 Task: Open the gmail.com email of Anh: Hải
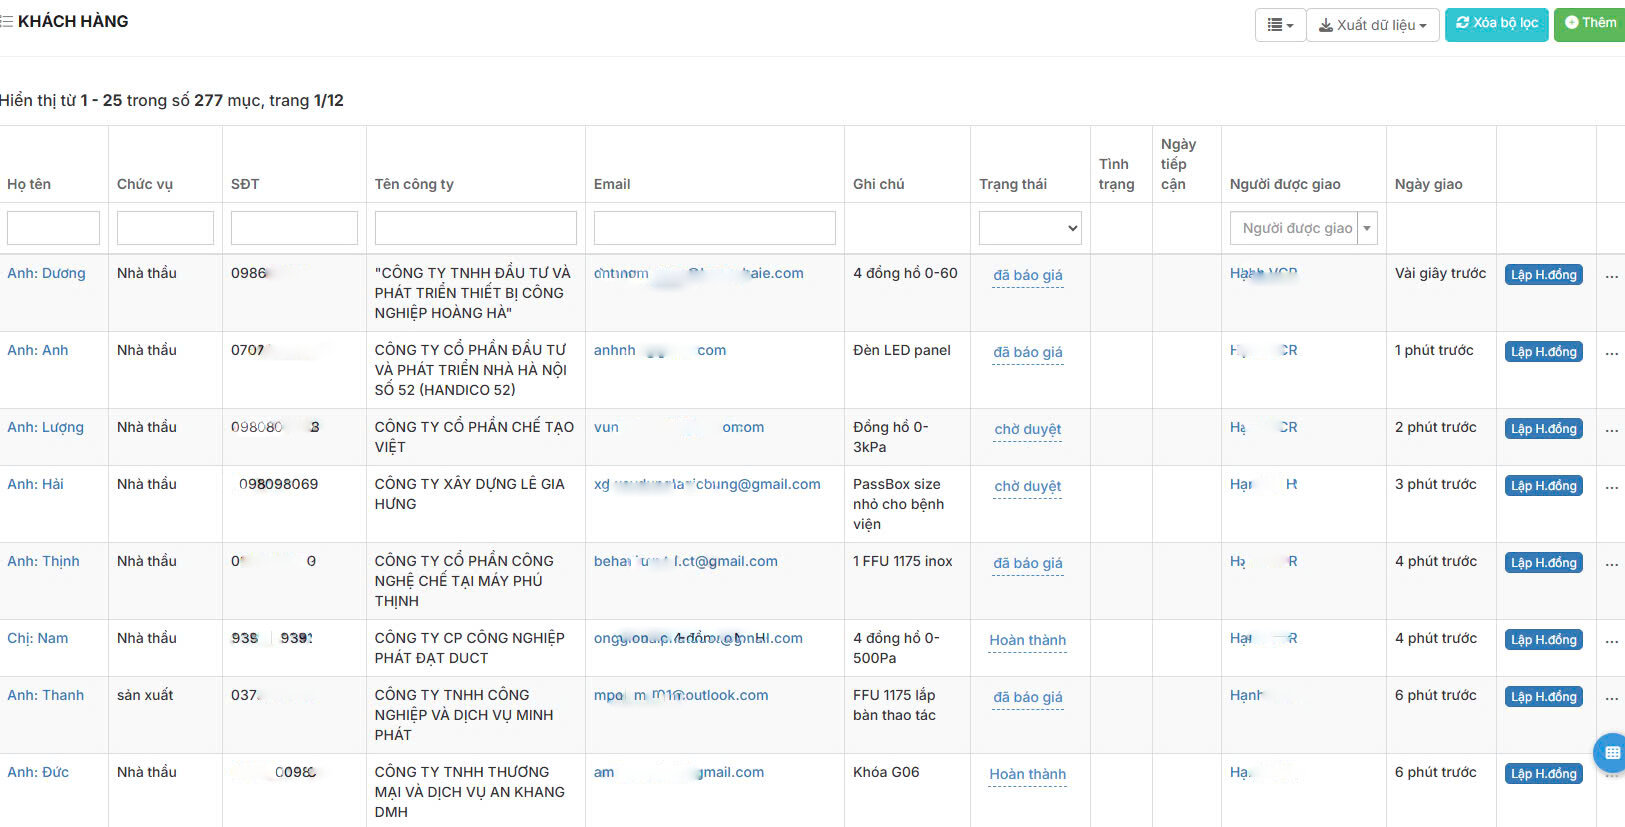click(x=707, y=484)
